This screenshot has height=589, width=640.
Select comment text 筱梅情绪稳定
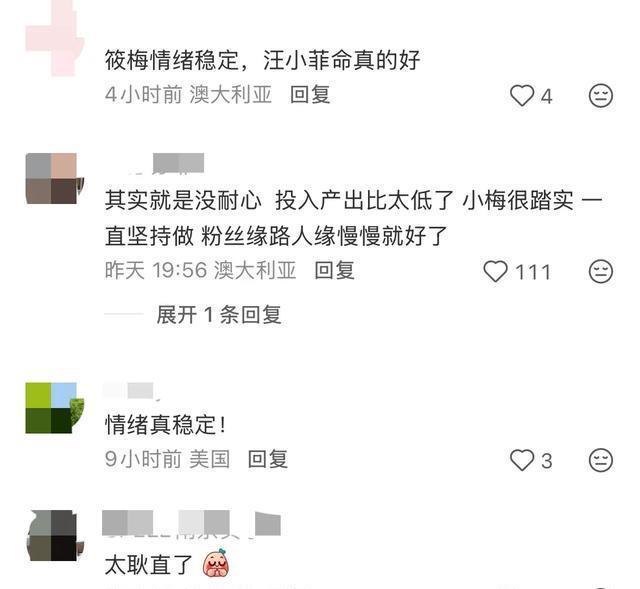coord(172,60)
